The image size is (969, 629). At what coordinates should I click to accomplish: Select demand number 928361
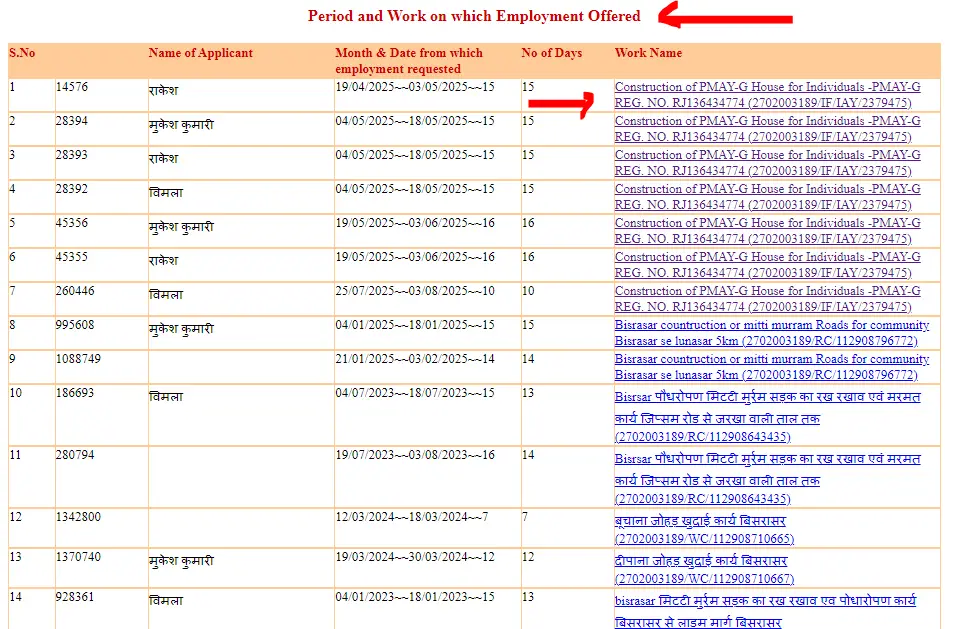(75, 597)
